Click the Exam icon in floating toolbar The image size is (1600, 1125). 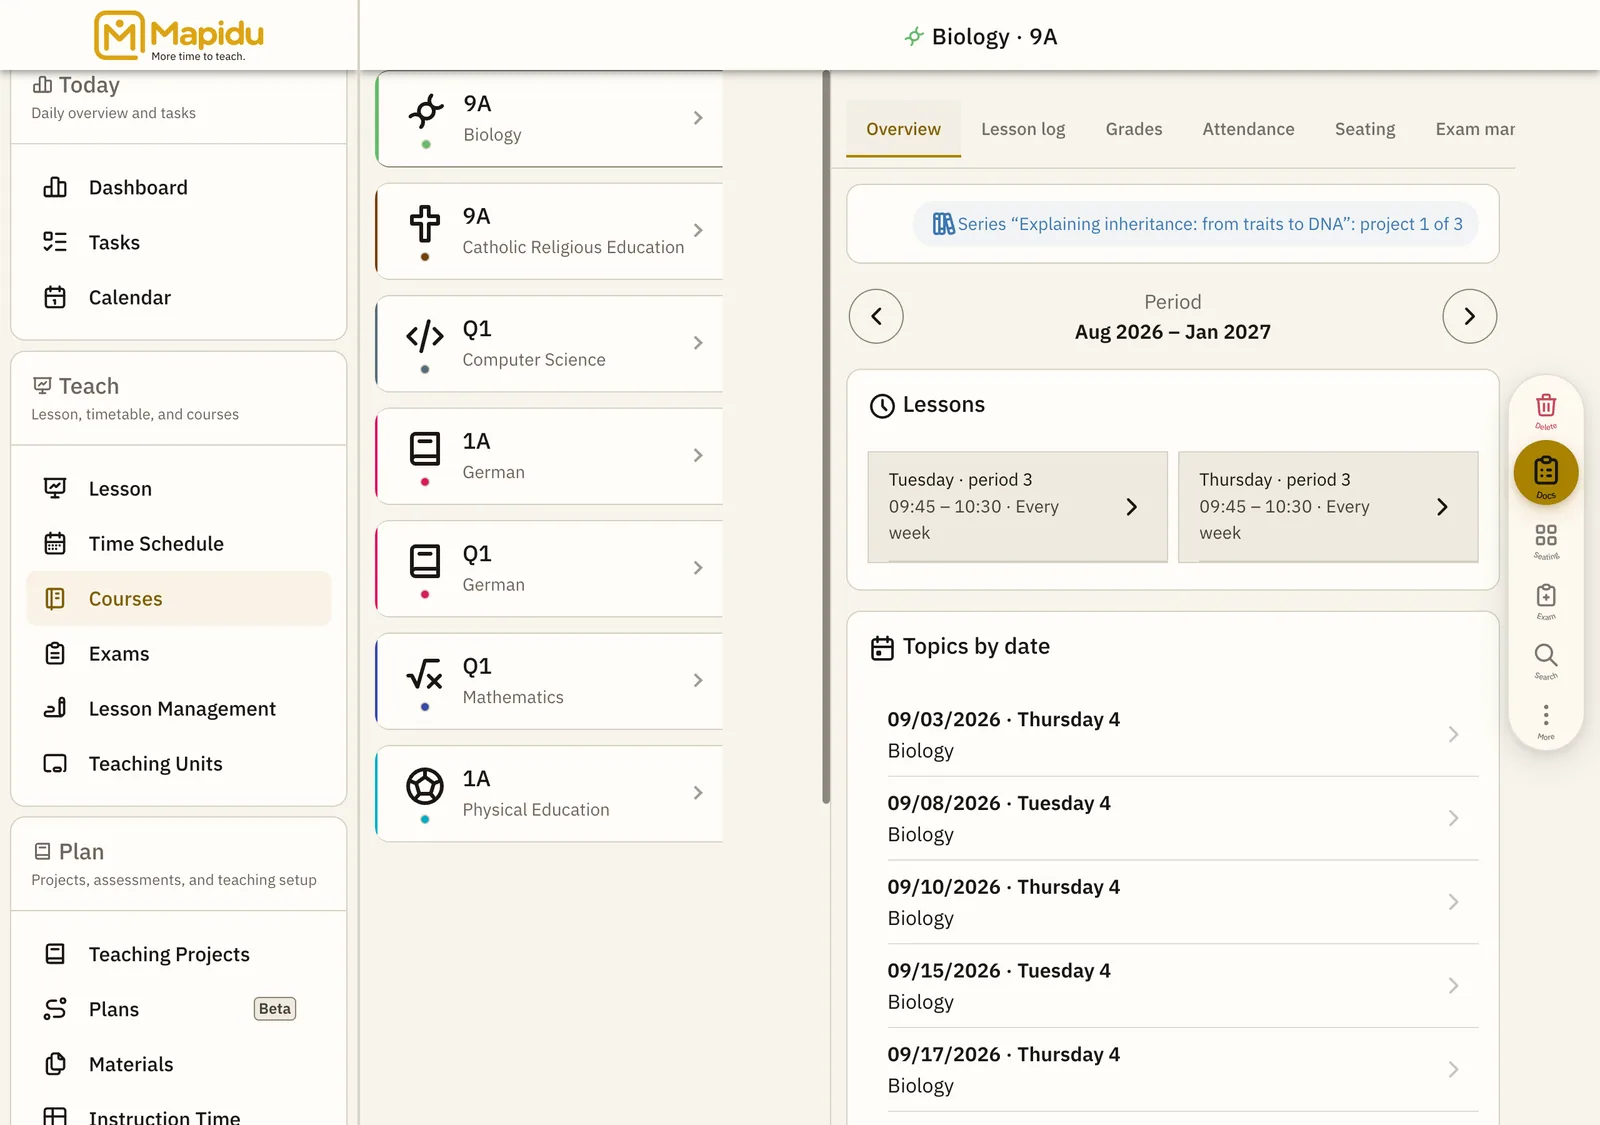(1546, 601)
